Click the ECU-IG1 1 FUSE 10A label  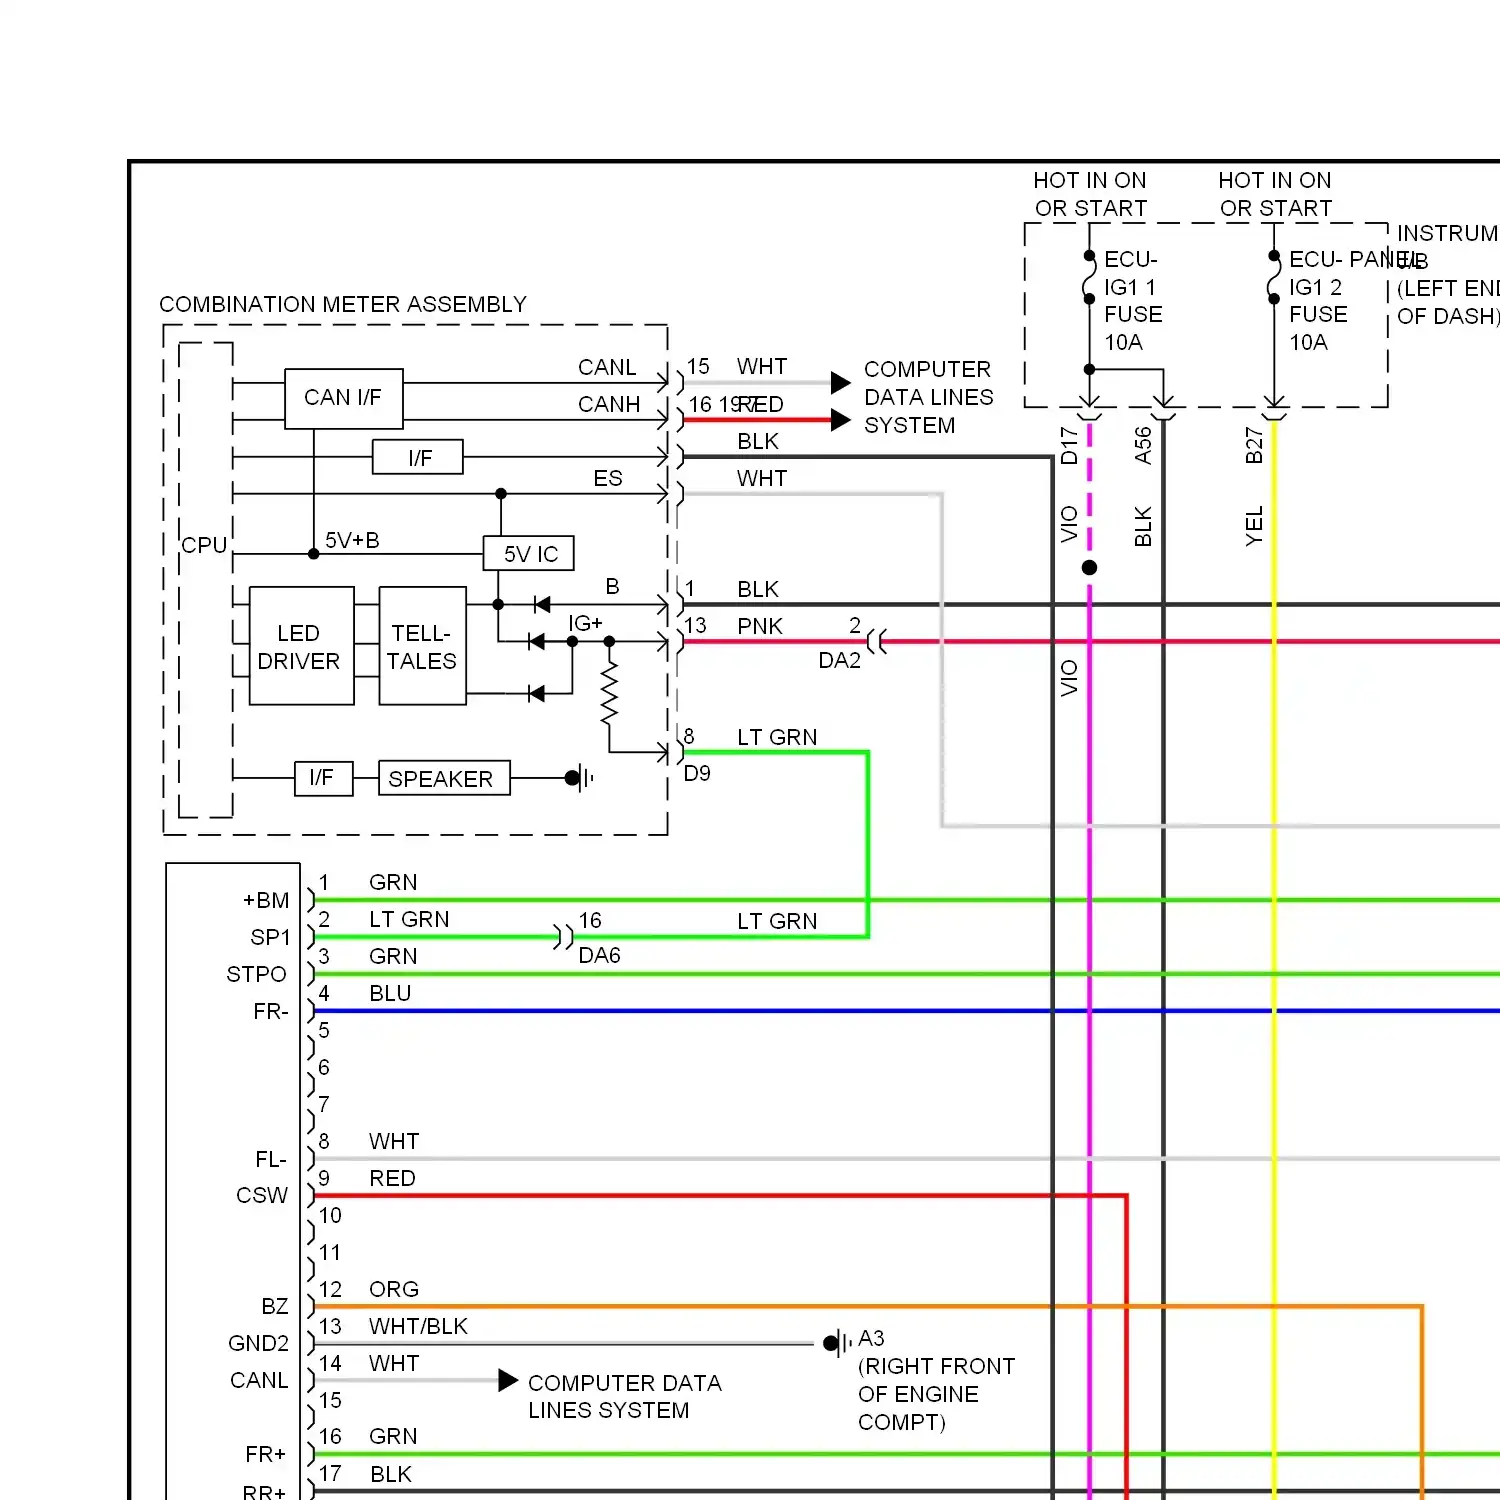click(1133, 301)
